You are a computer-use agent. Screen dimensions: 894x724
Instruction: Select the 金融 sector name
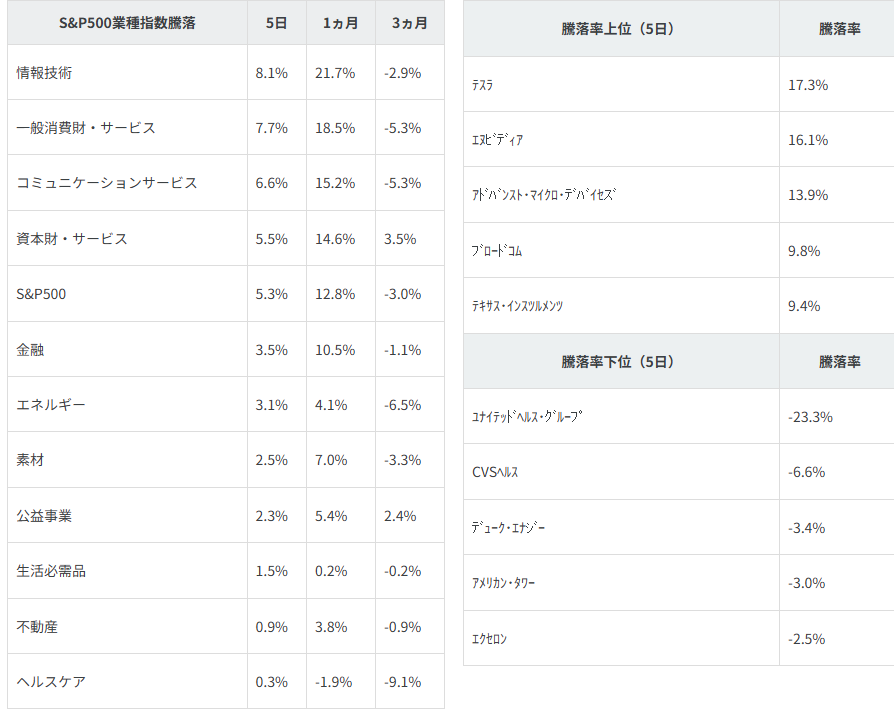(x=31, y=350)
